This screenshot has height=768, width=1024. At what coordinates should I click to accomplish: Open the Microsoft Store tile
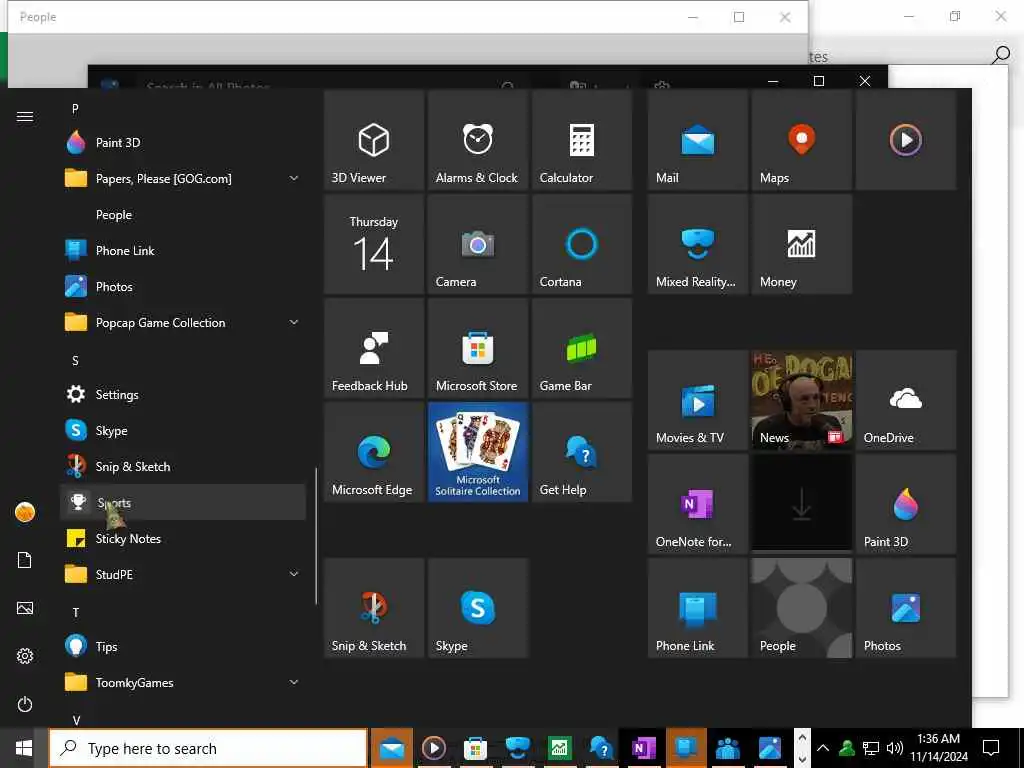[477, 348]
